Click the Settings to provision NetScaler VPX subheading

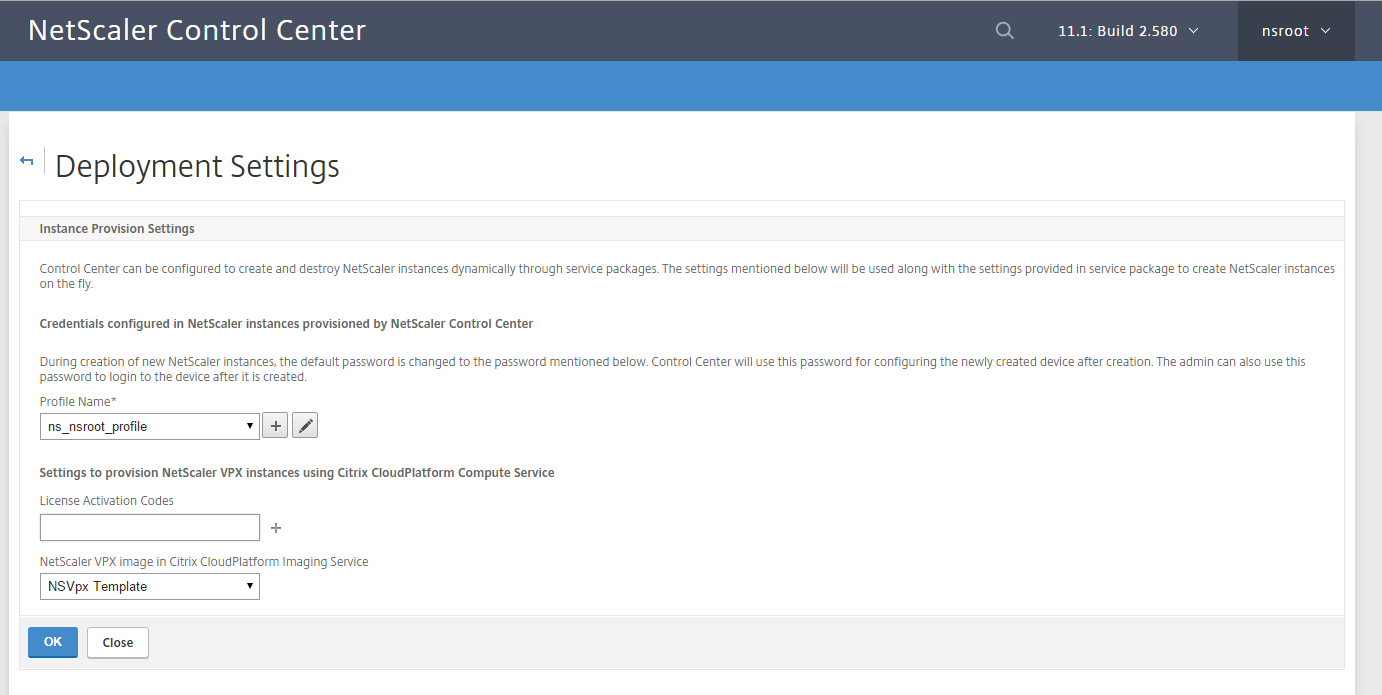(x=297, y=473)
